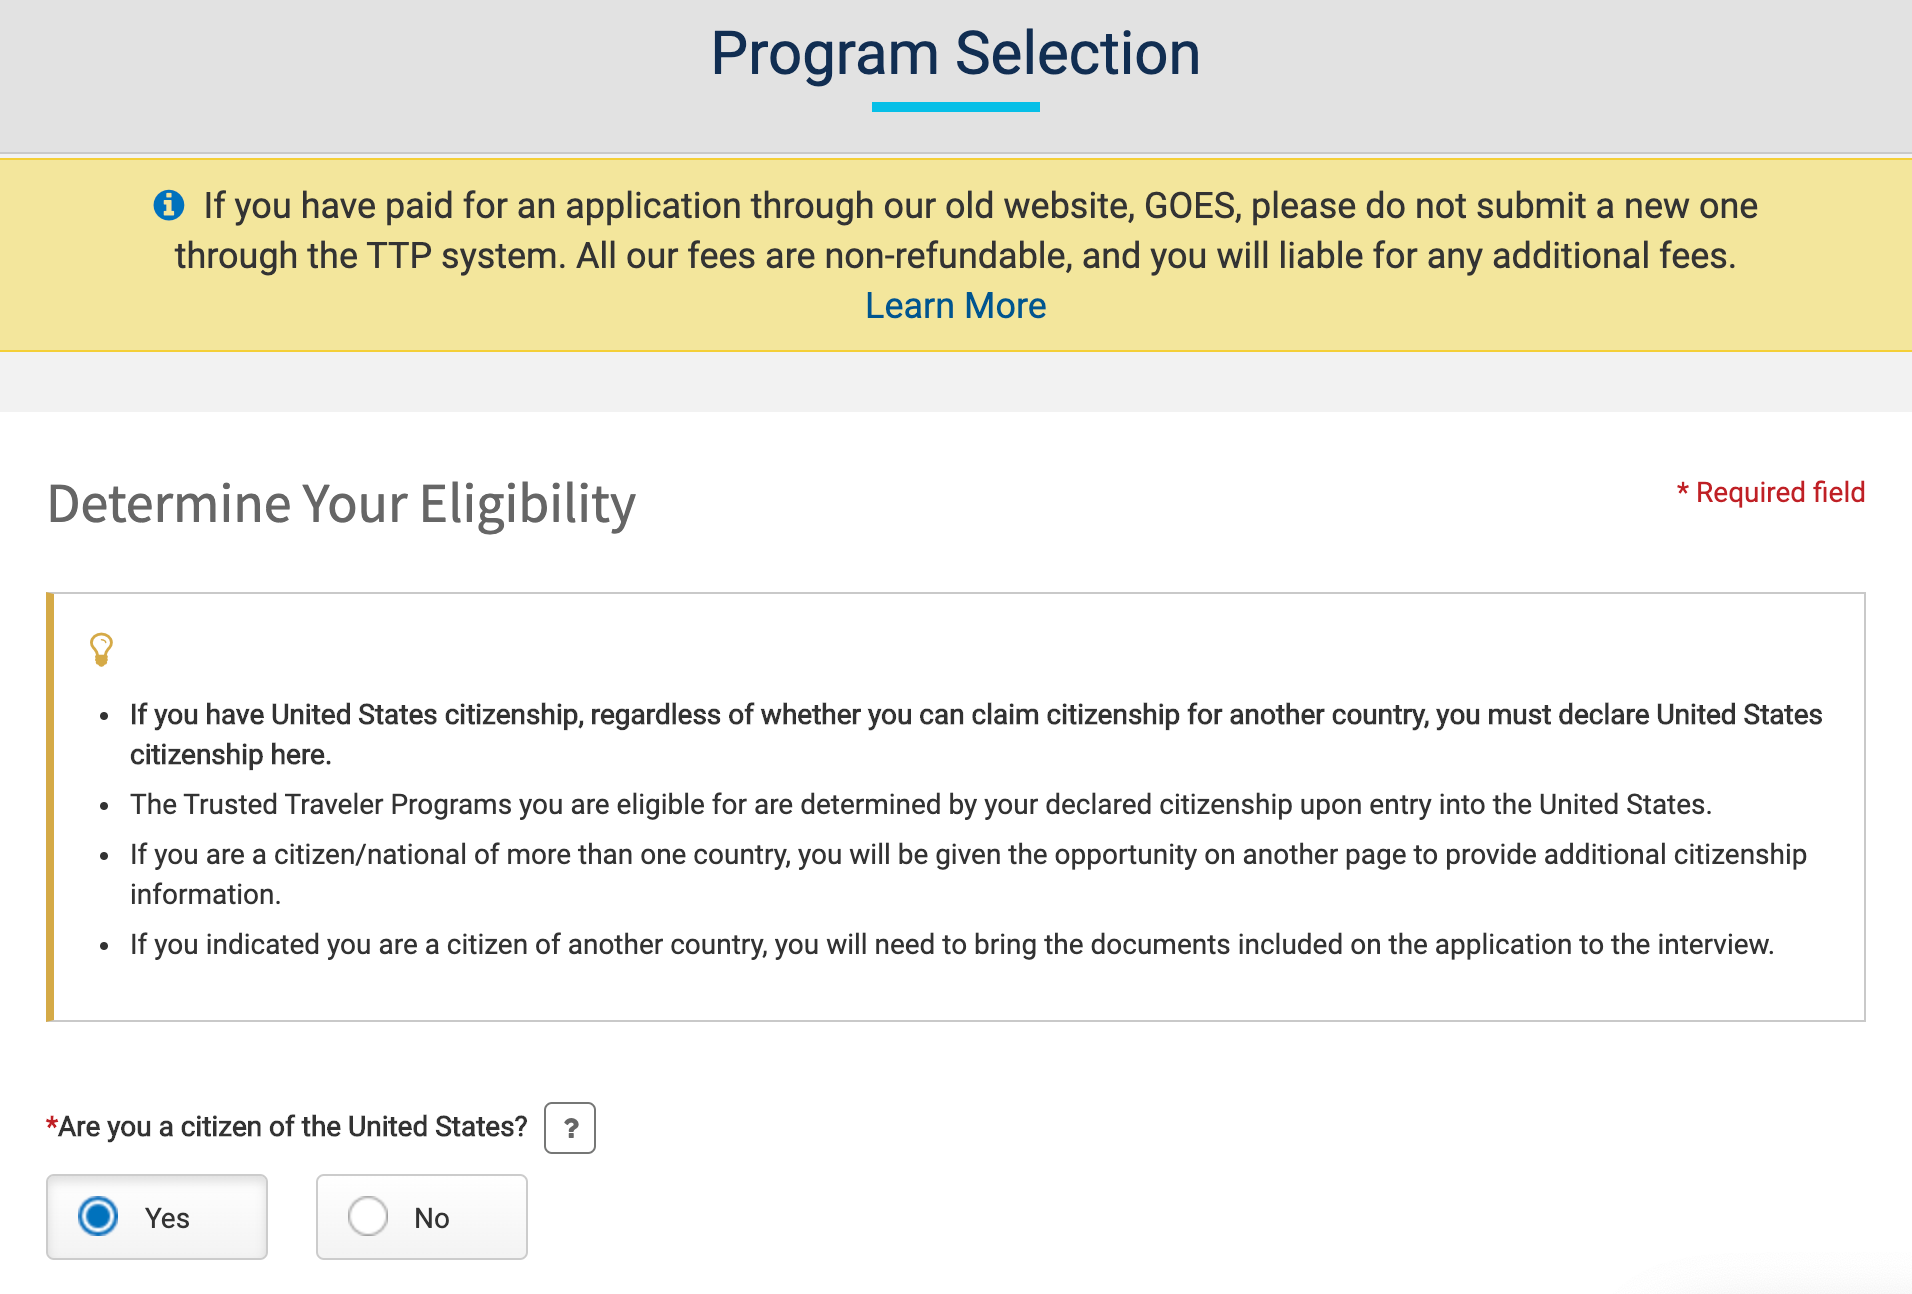The image size is (1912, 1294).
Task: Click the red asterisk before citizenship question
Action: [x=51, y=1125]
